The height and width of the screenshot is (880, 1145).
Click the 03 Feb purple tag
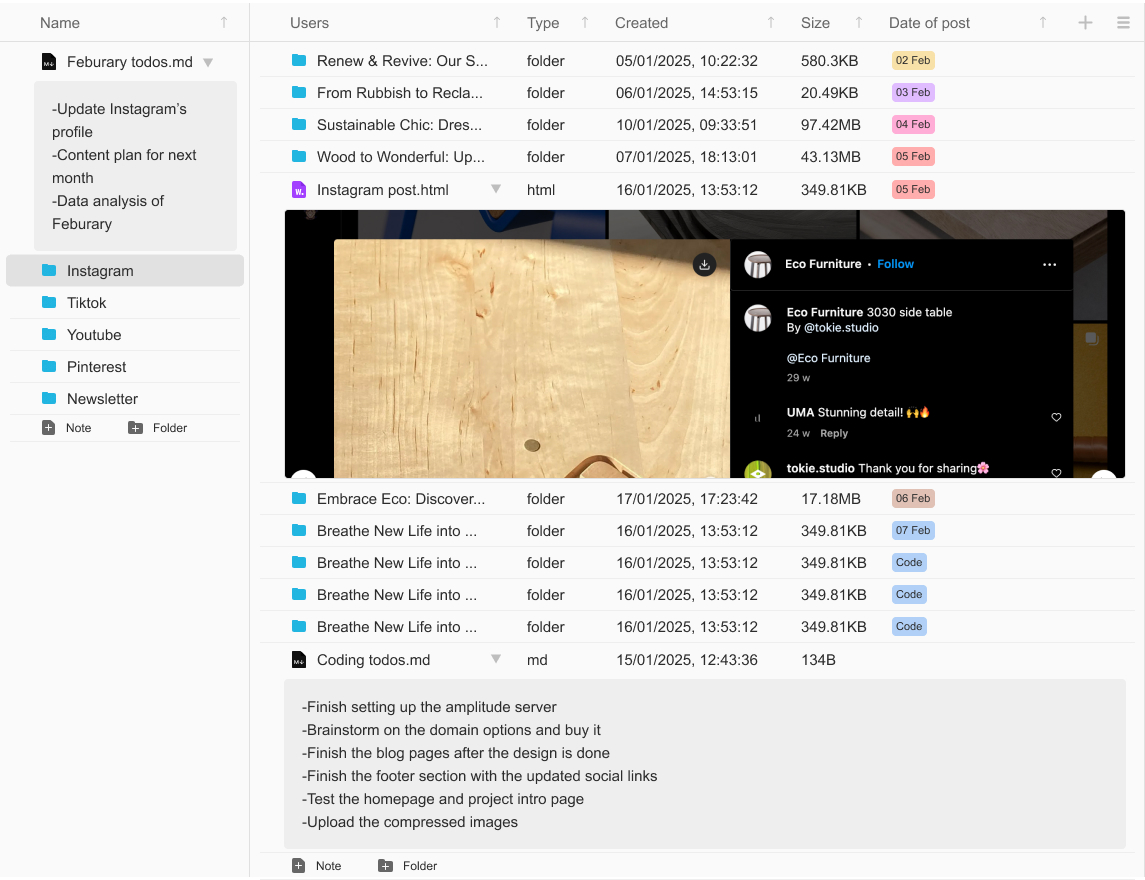(x=913, y=93)
